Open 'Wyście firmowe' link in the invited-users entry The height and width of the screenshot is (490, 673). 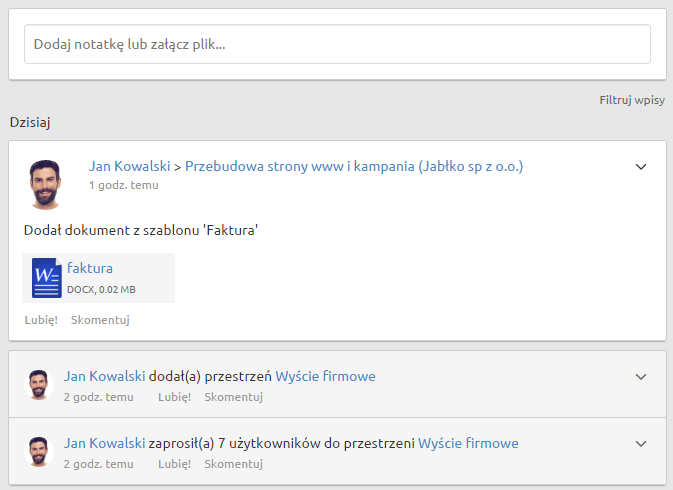coord(468,443)
